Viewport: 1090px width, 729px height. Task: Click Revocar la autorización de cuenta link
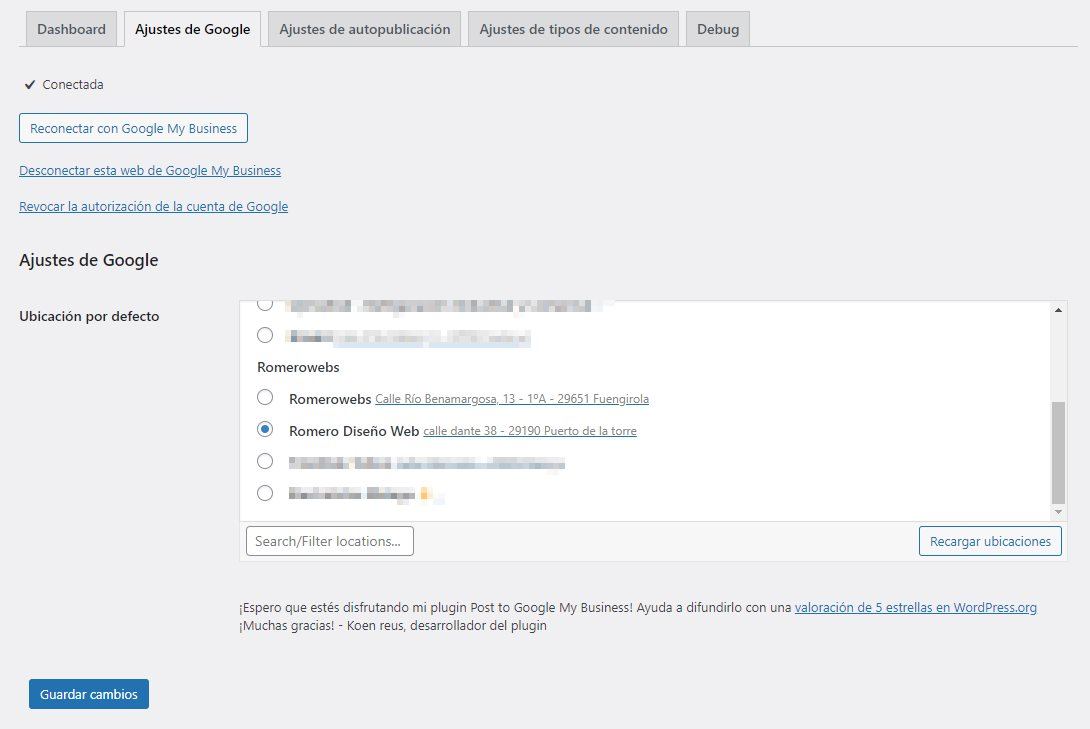coord(153,207)
